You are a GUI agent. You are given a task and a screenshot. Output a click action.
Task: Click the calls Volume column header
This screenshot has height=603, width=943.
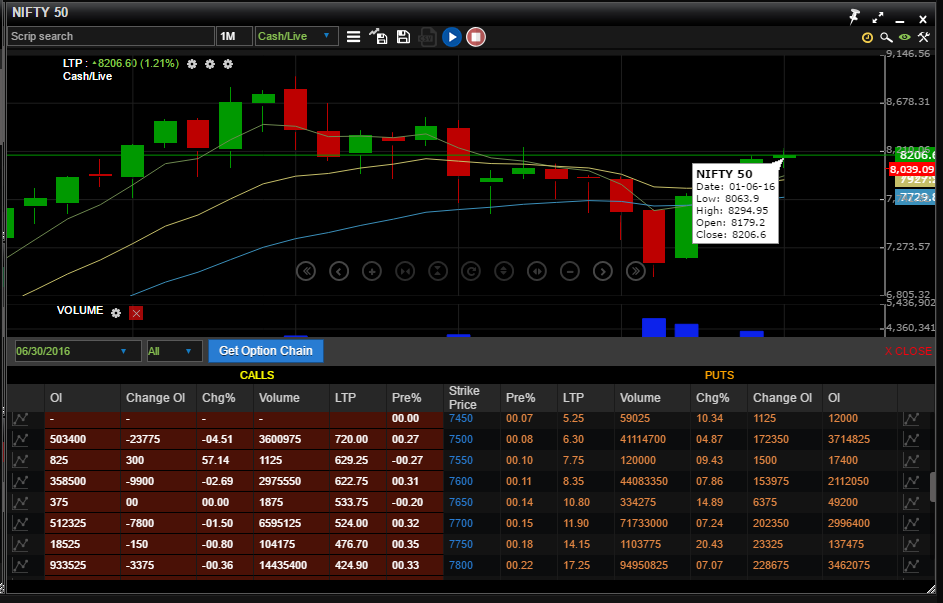tap(291, 398)
